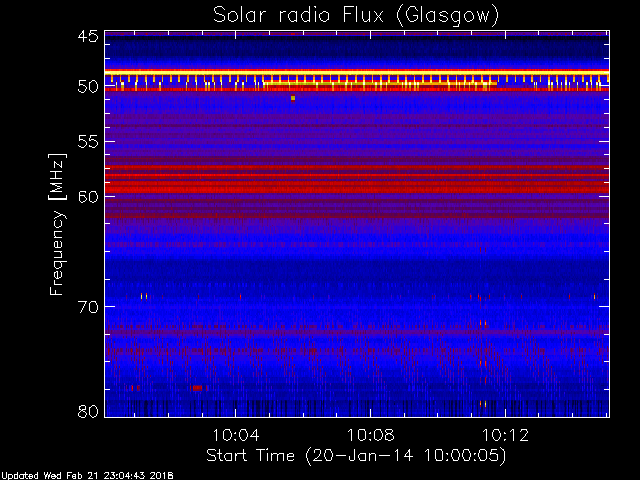Click the 55 frequency tick label
This screenshot has height=480, width=640.
(x=88, y=142)
